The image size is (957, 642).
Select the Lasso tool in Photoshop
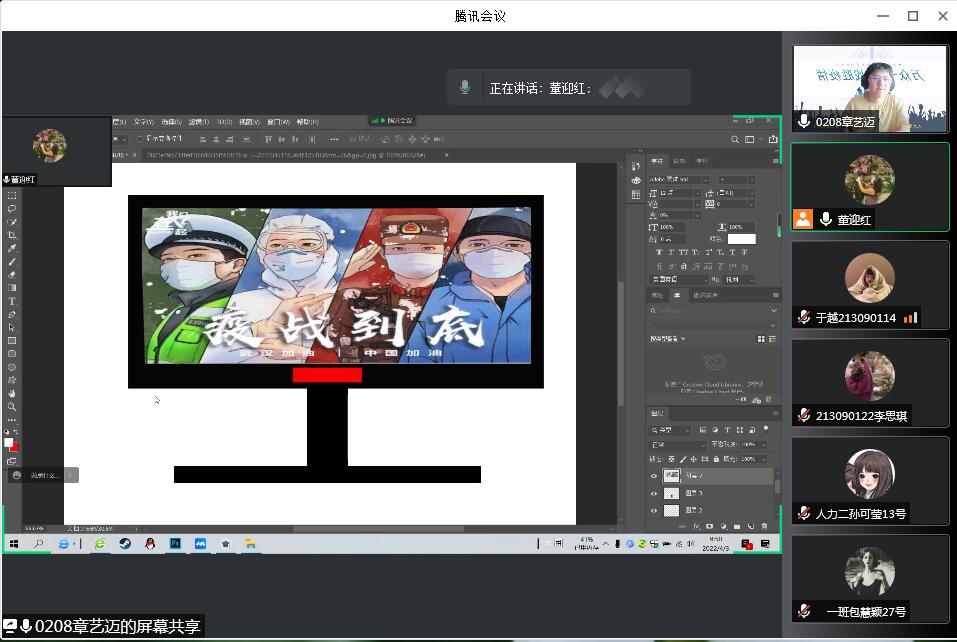pos(12,209)
